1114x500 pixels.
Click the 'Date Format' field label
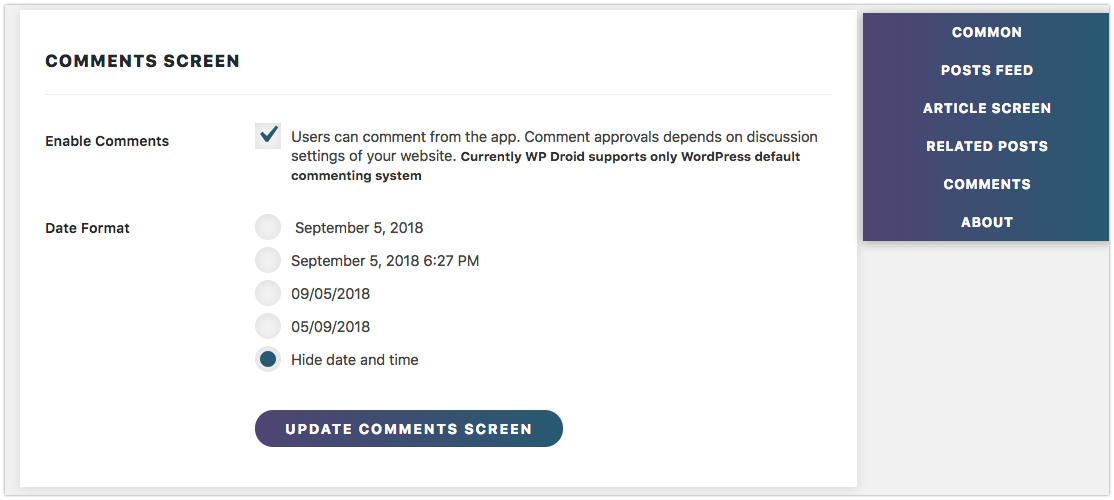[x=87, y=229]
